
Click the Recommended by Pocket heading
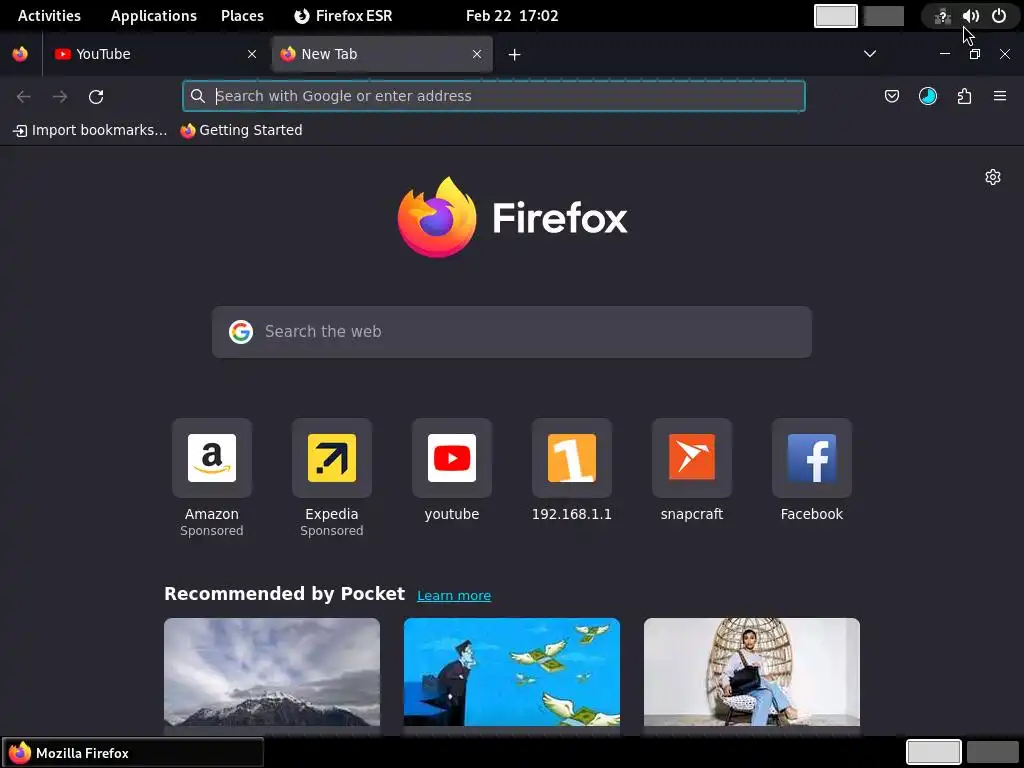[x=284, y=594]
